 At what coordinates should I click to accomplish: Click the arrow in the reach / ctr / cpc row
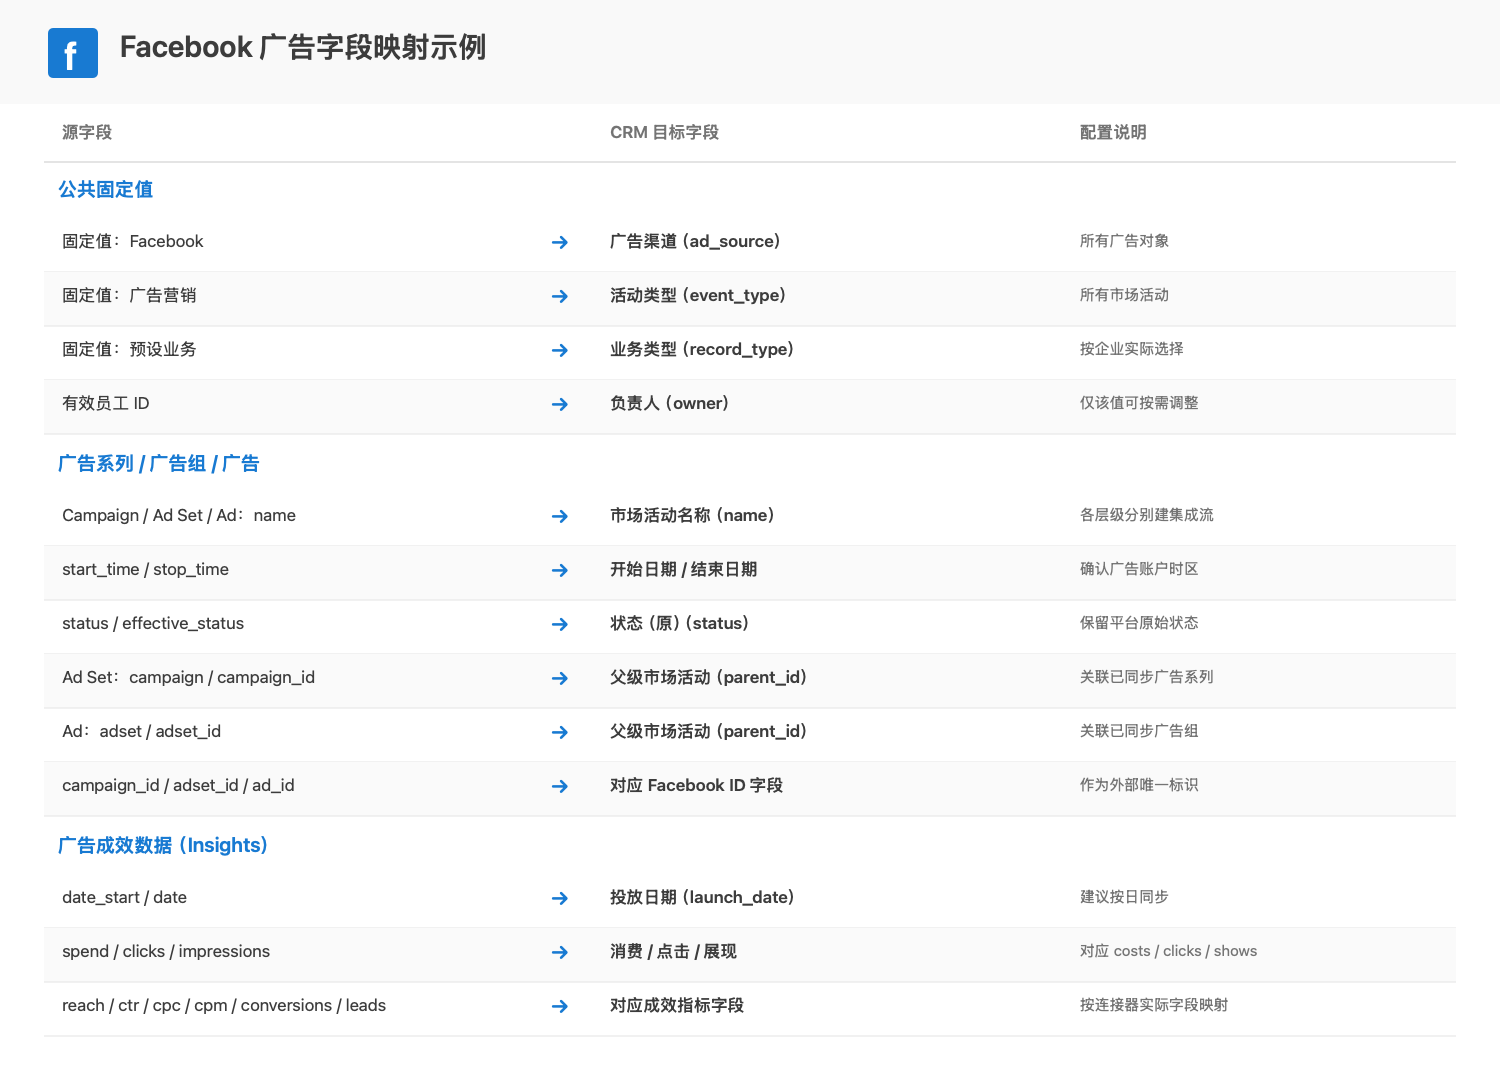click(560, 1006)
